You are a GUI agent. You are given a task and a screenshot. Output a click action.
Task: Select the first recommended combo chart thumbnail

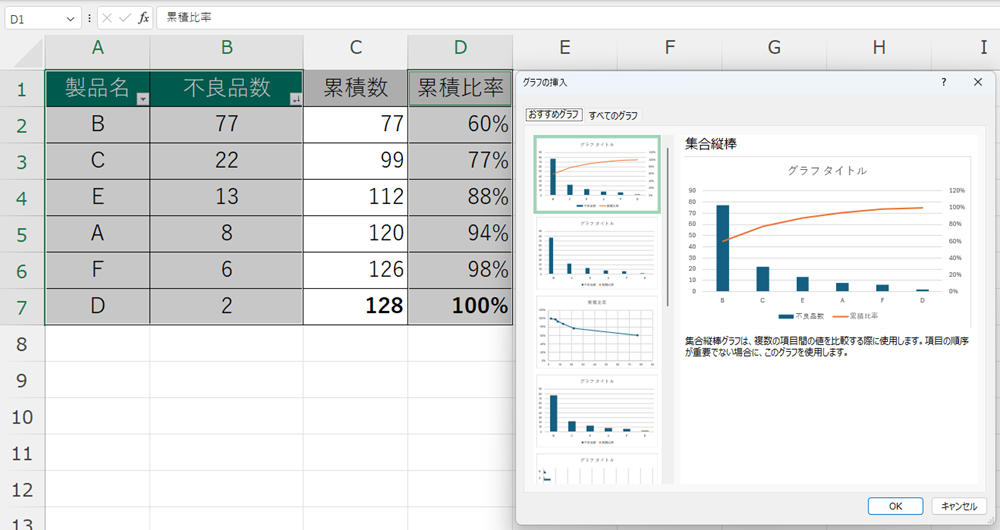pos(596,174)
